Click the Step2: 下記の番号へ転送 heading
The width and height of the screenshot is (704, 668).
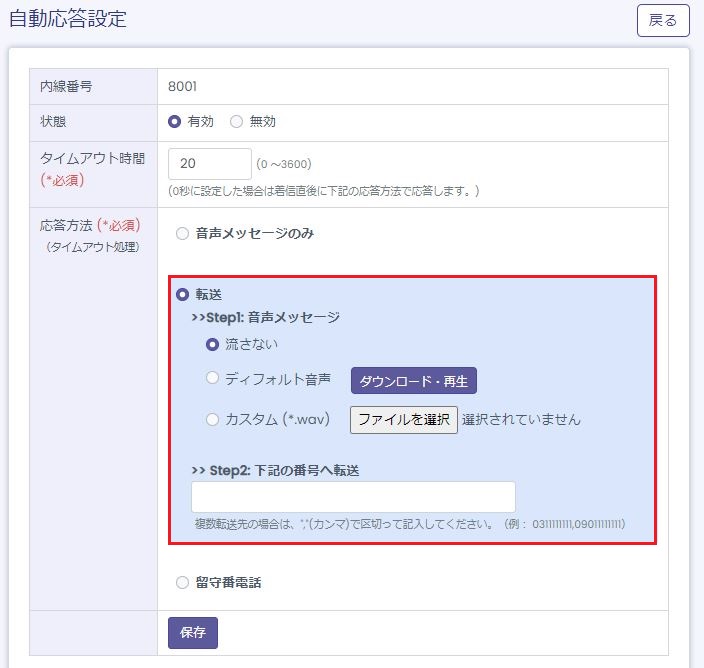click(276, 470)
